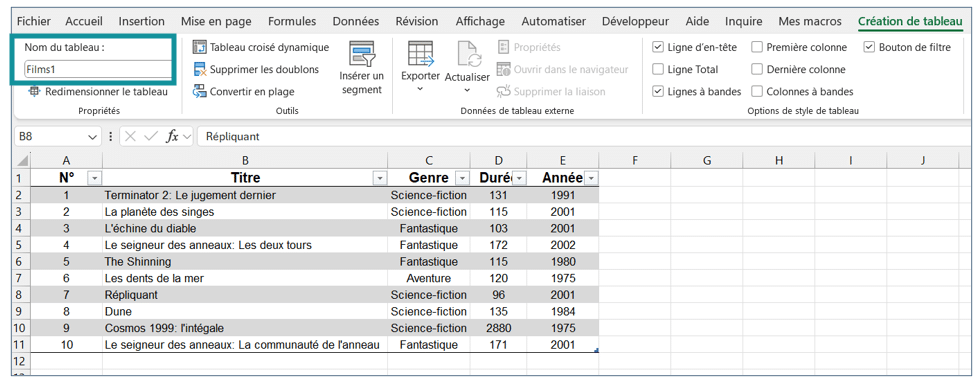Open the N° column filter dropdown

click(94, 179)
